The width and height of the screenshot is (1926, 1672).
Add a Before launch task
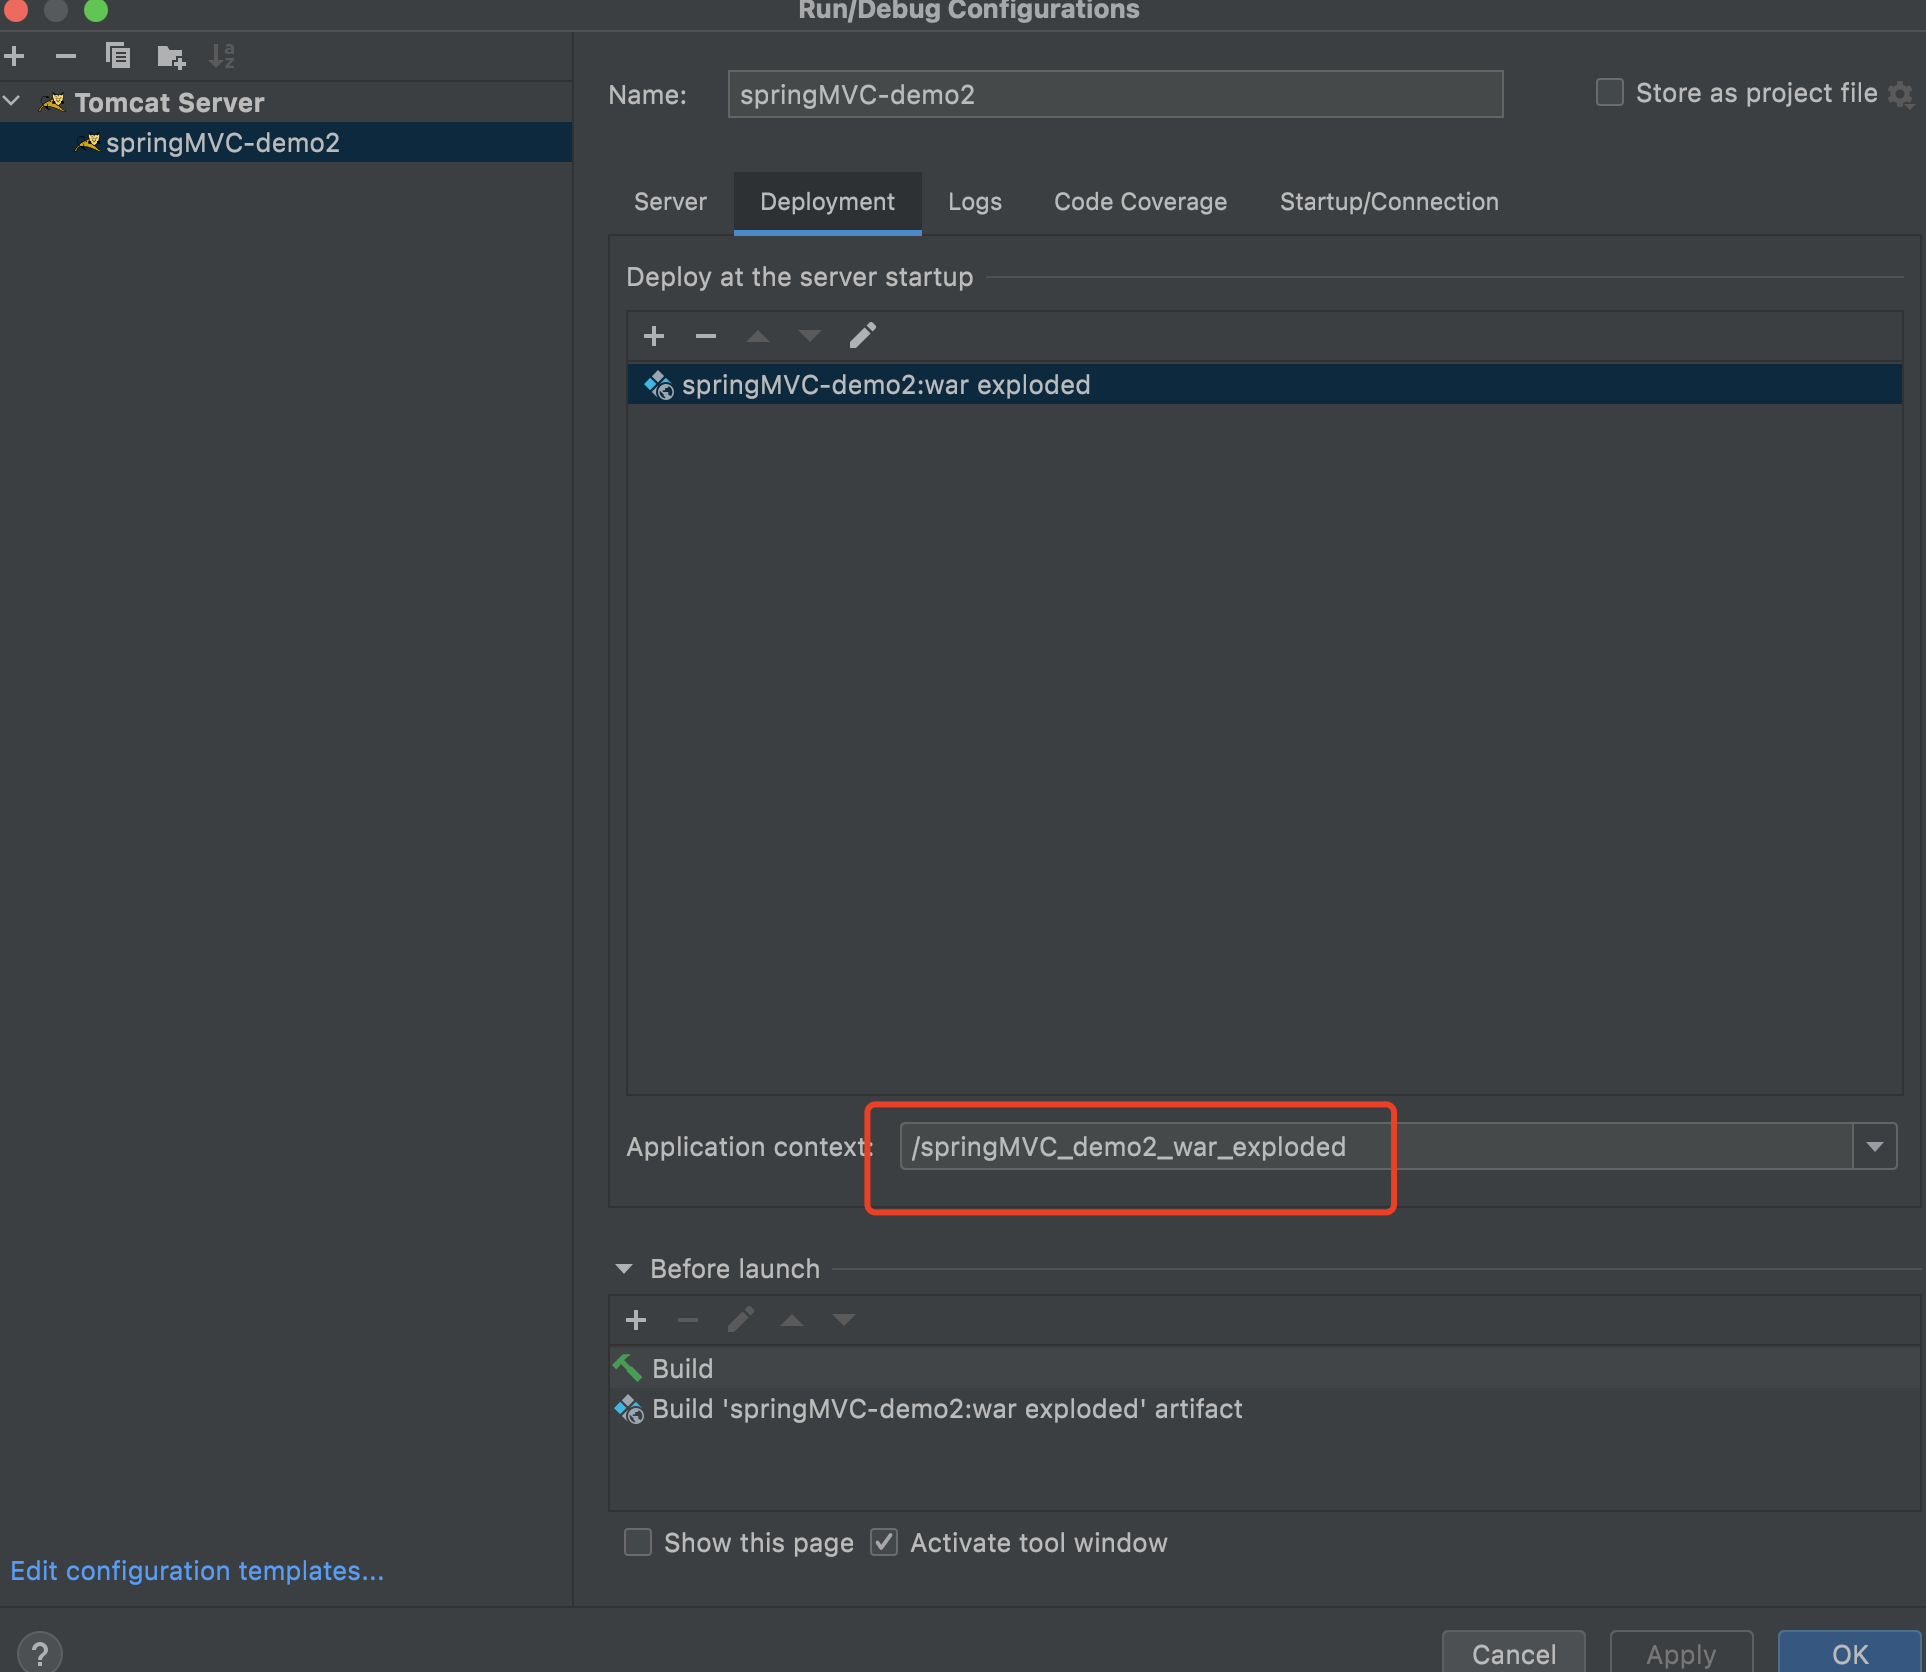point(636,1320)
